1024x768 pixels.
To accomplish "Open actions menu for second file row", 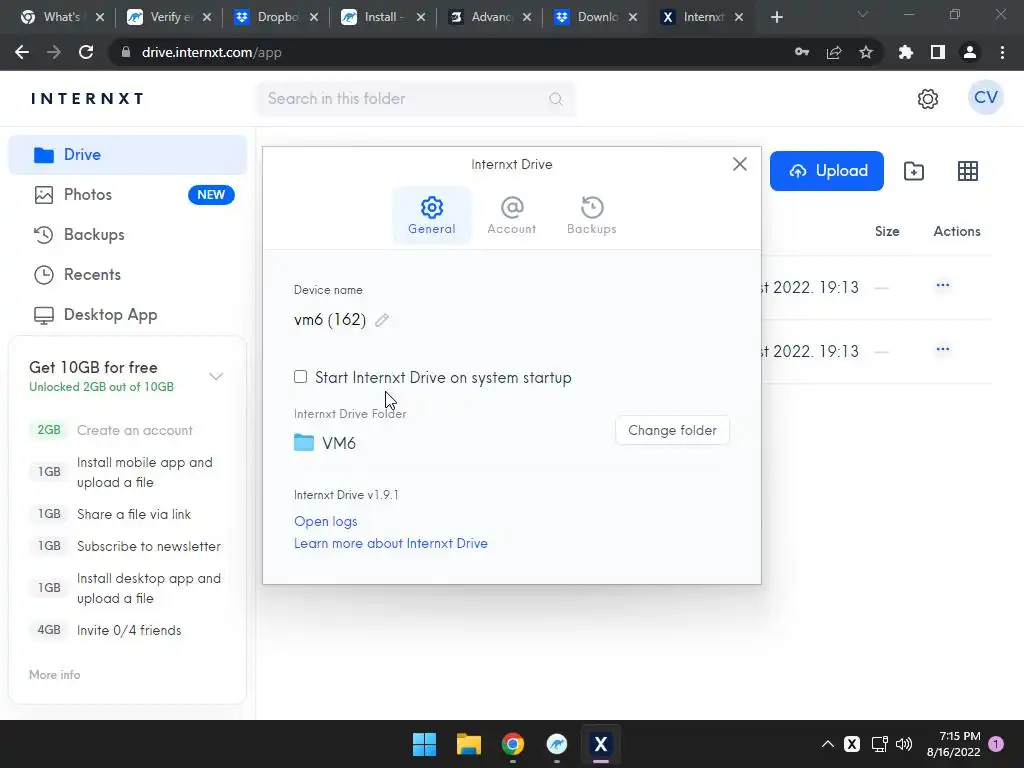I will pyautogui.click(x=942, y=349).
